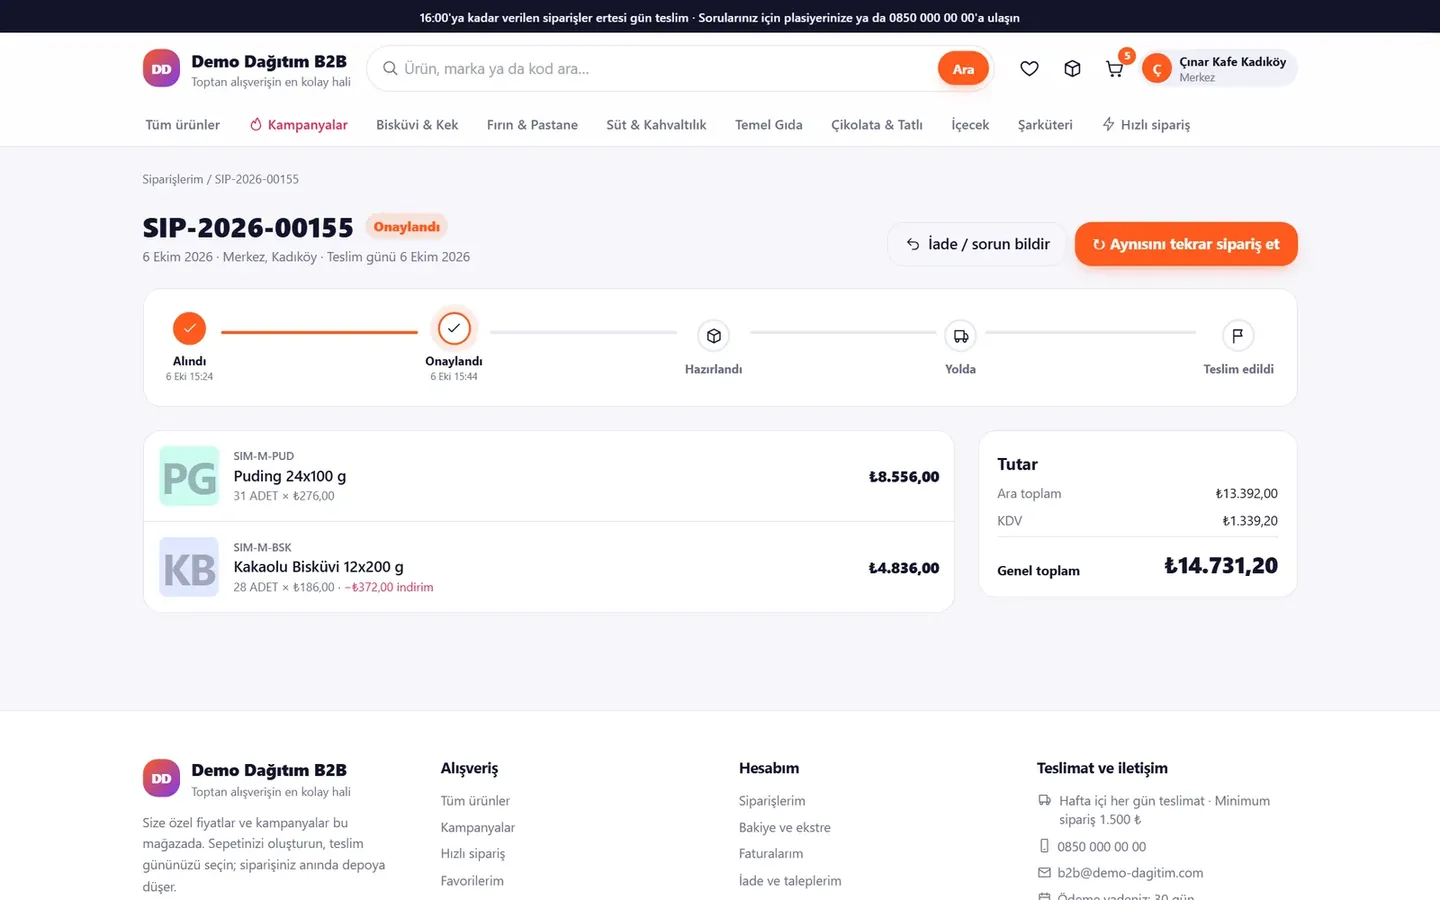Click the Çınar Kafe account avatar

coord(1157,69)
